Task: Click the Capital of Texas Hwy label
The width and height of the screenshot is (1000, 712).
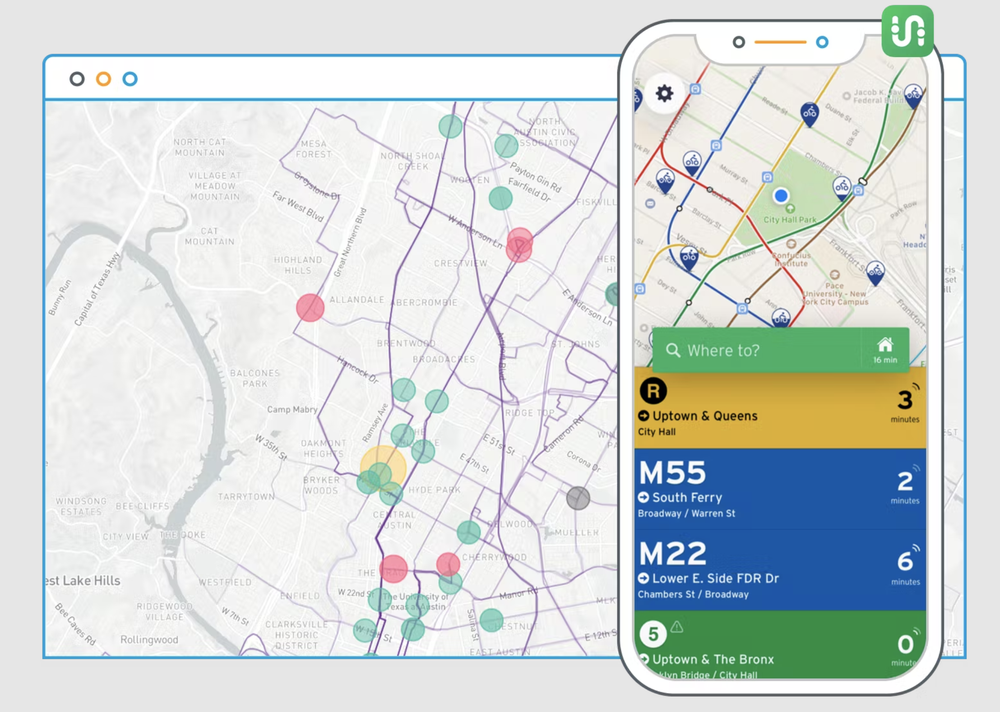Action: coord(96,290)
